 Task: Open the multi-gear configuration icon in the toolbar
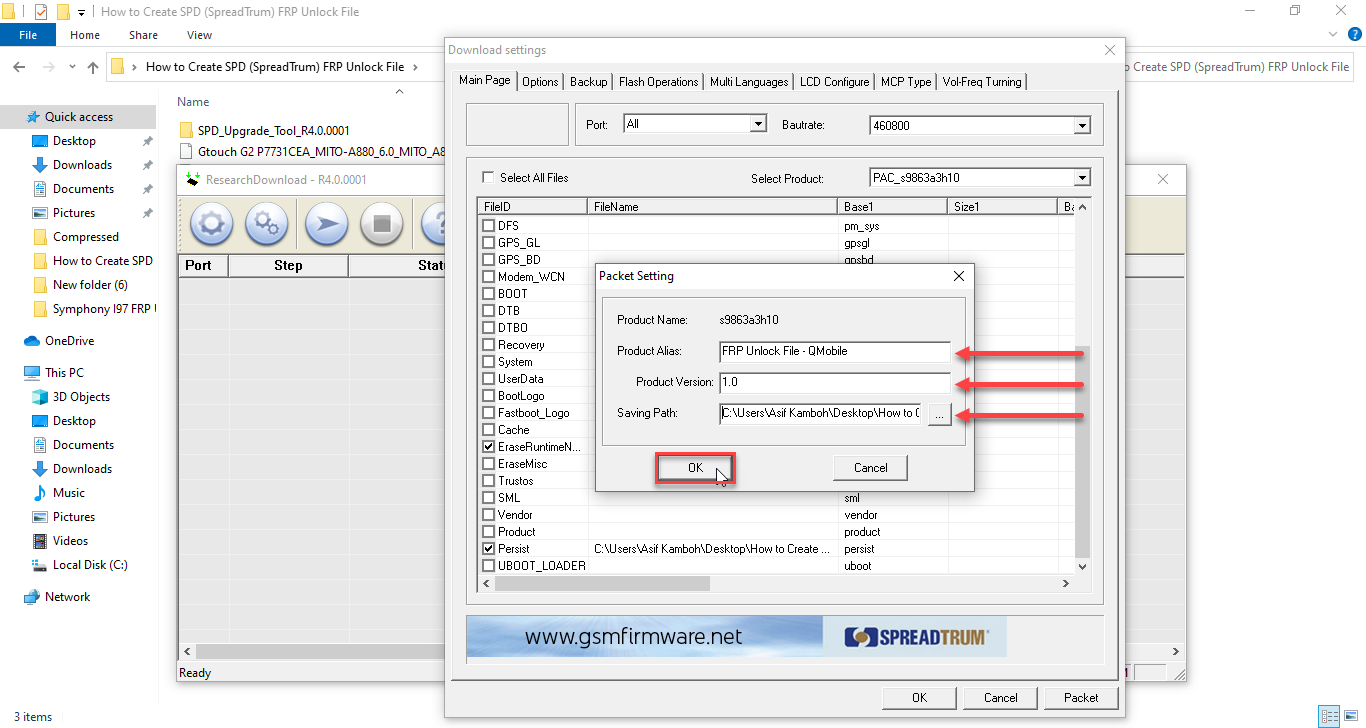[x=267, y=224]
